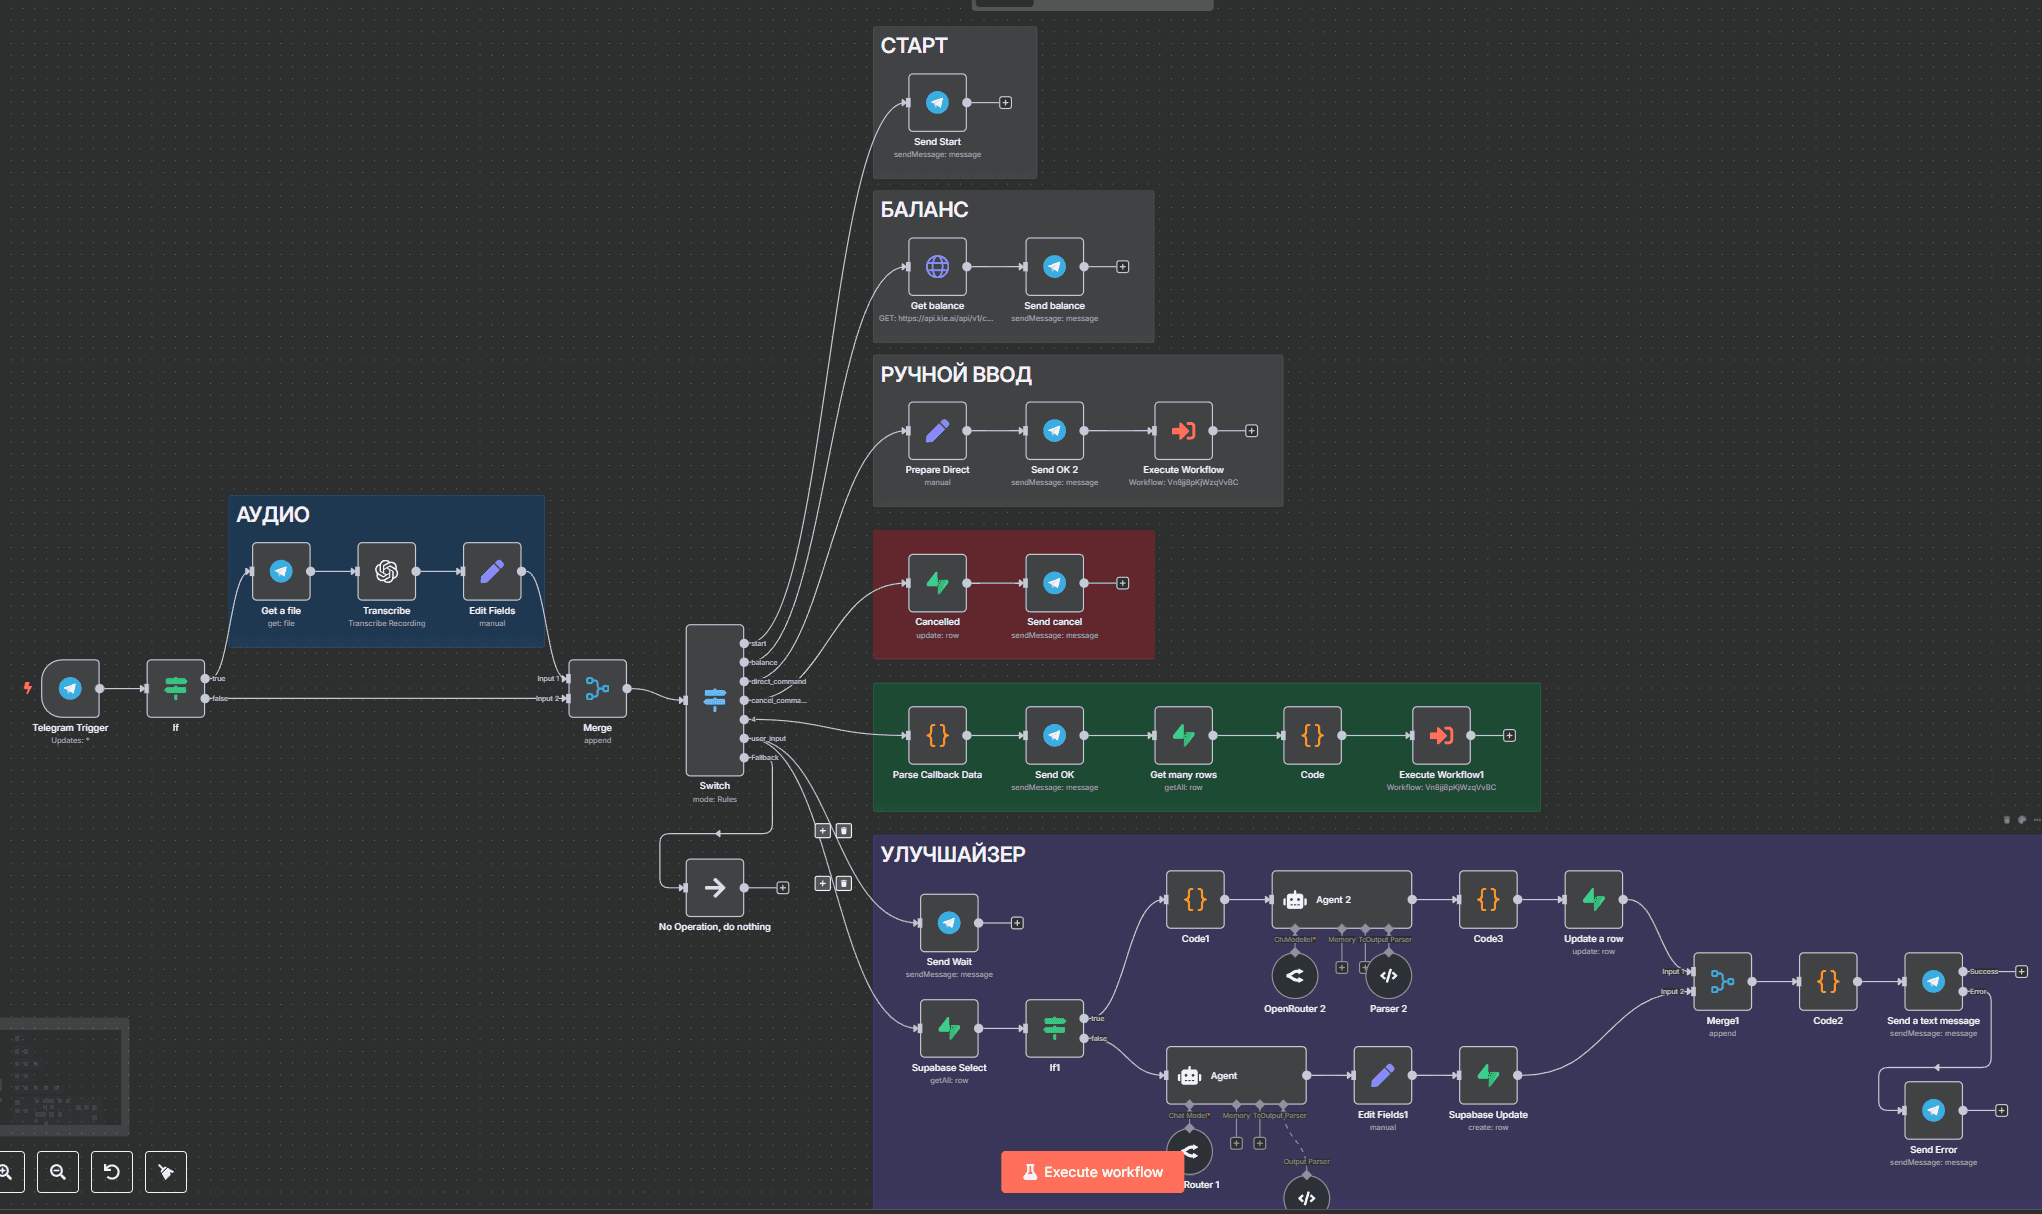Select the No Operation node

click(x=714, y=887)
